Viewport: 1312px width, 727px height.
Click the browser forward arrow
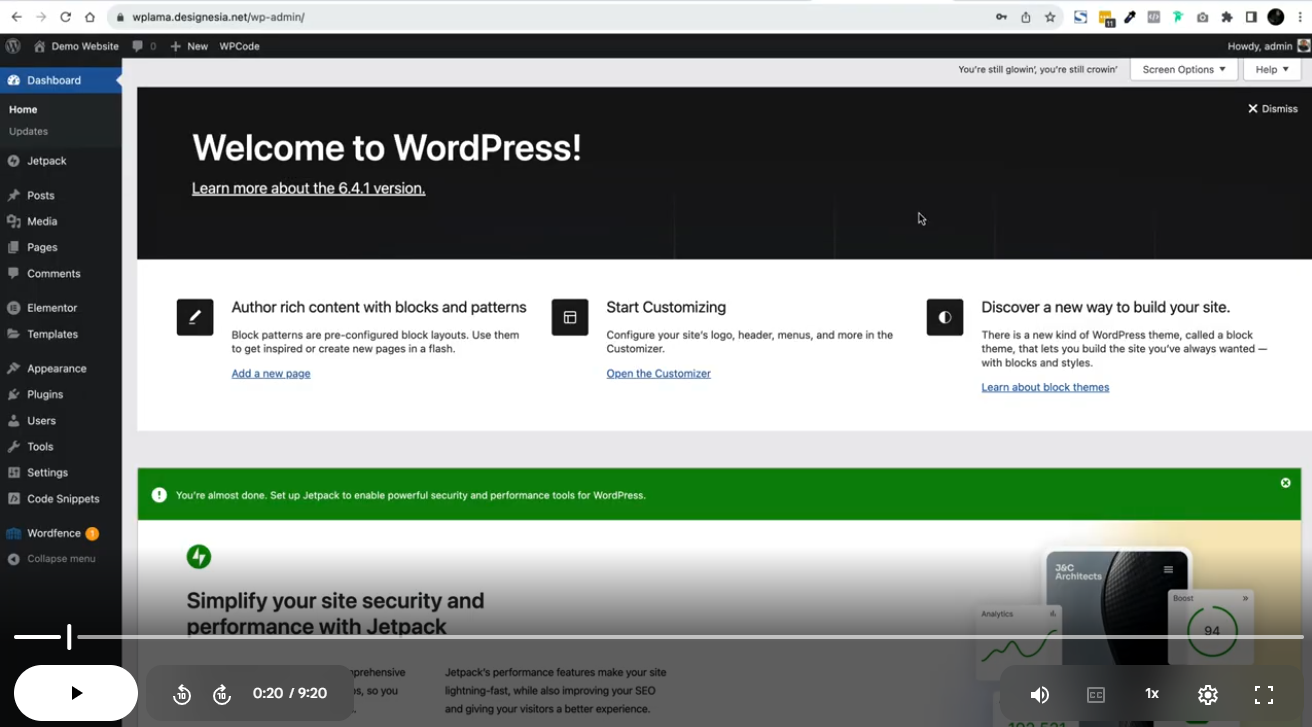click(x=41, y=17)
